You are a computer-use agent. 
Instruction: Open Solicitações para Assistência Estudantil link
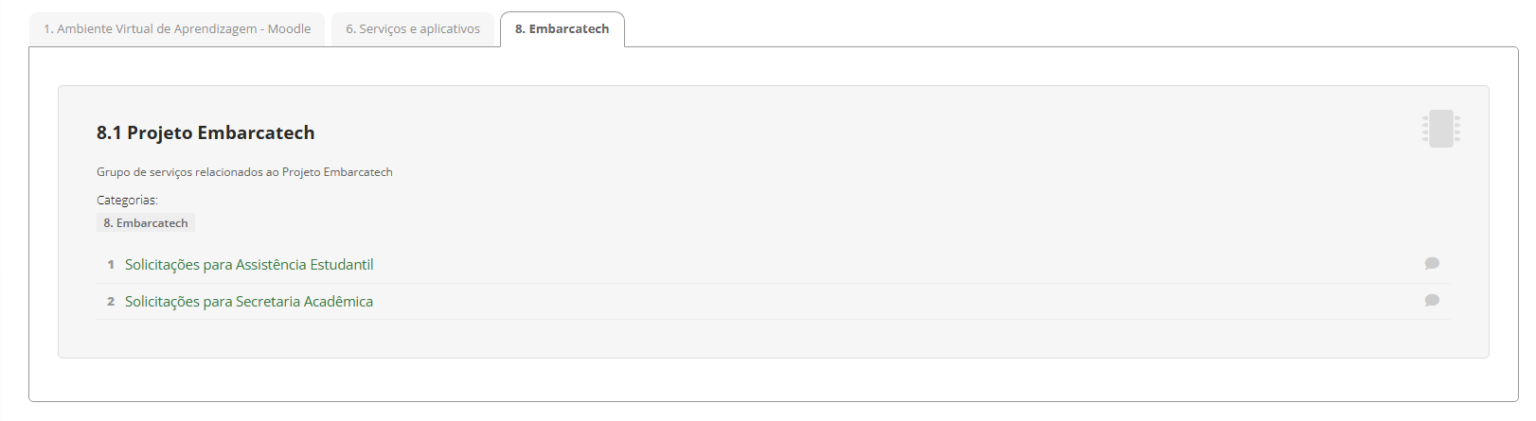tap(249, 265)
